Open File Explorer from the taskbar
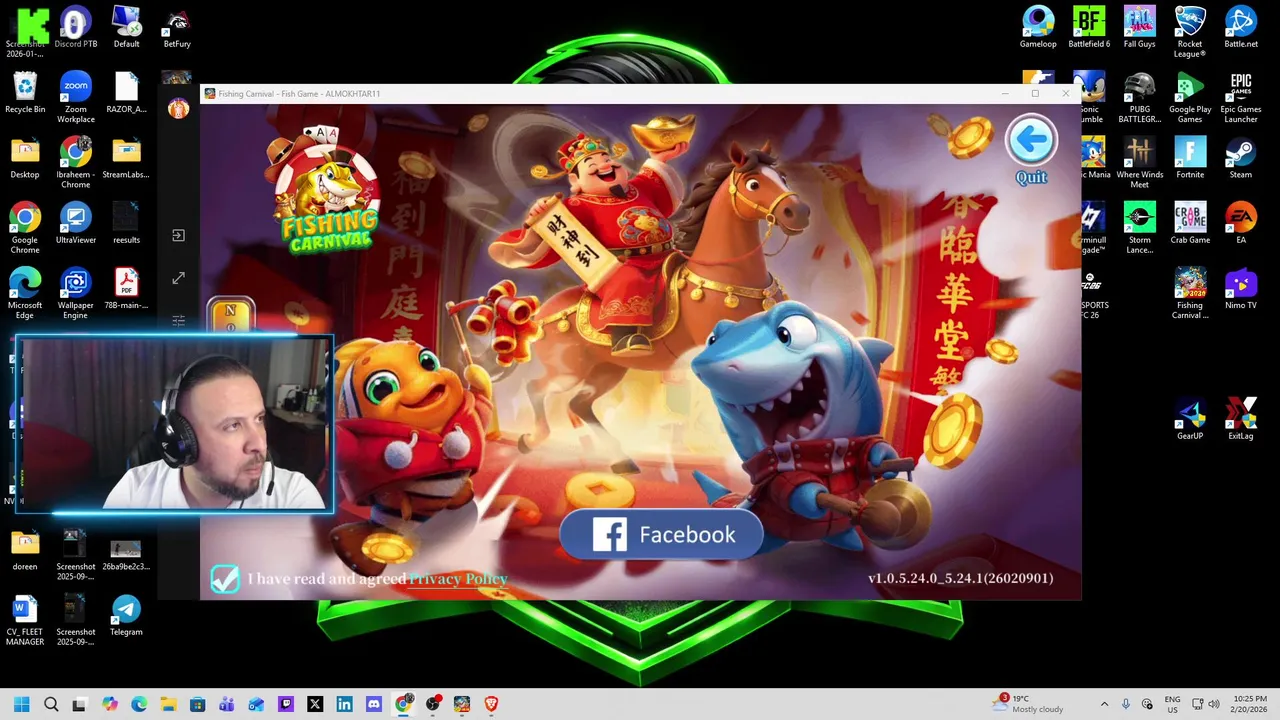This screenshot has height=720, width=1280. (168, 704)
